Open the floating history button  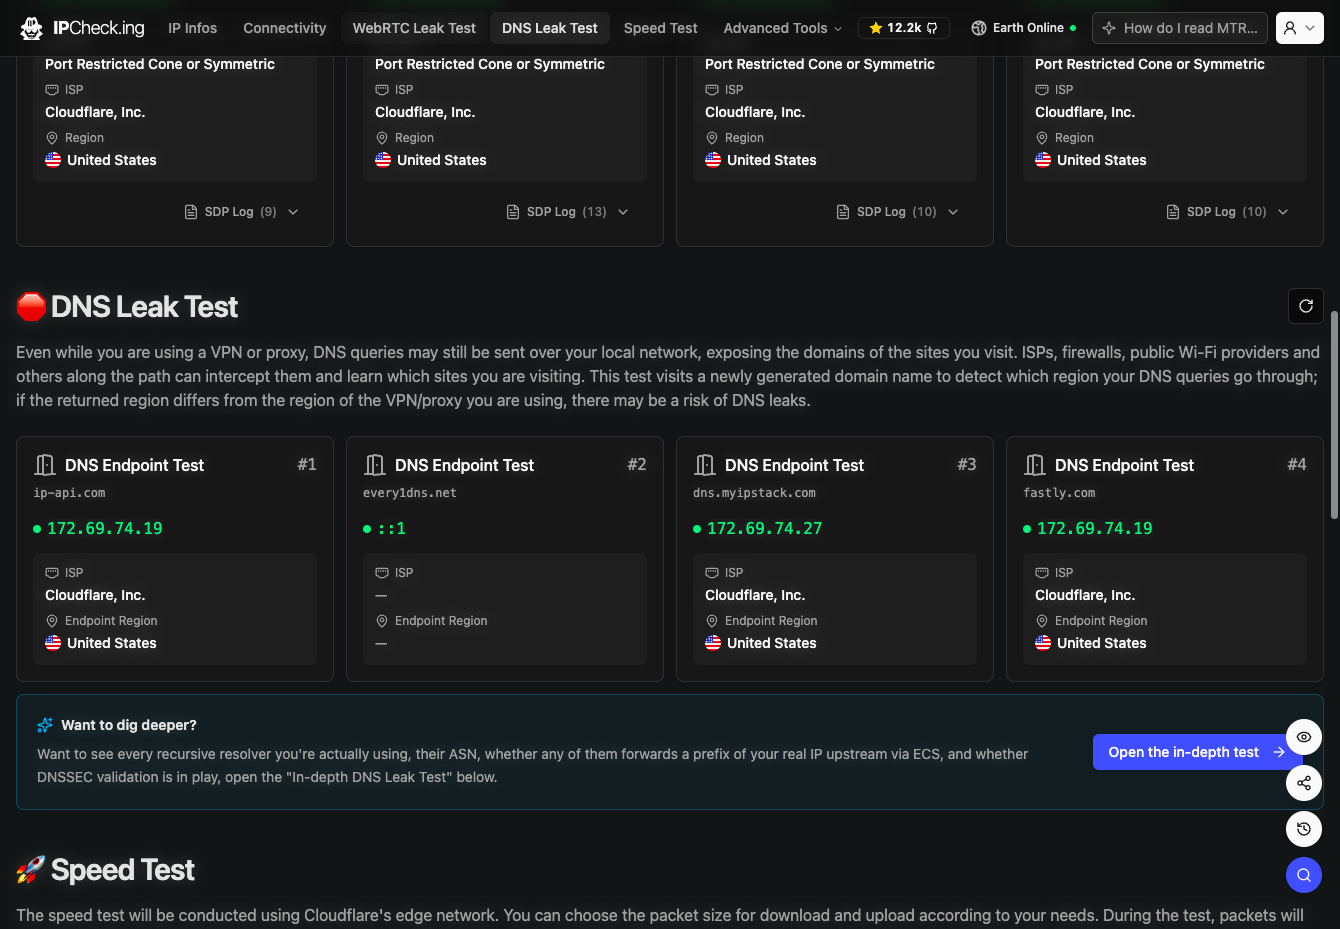click(1304, 829)
